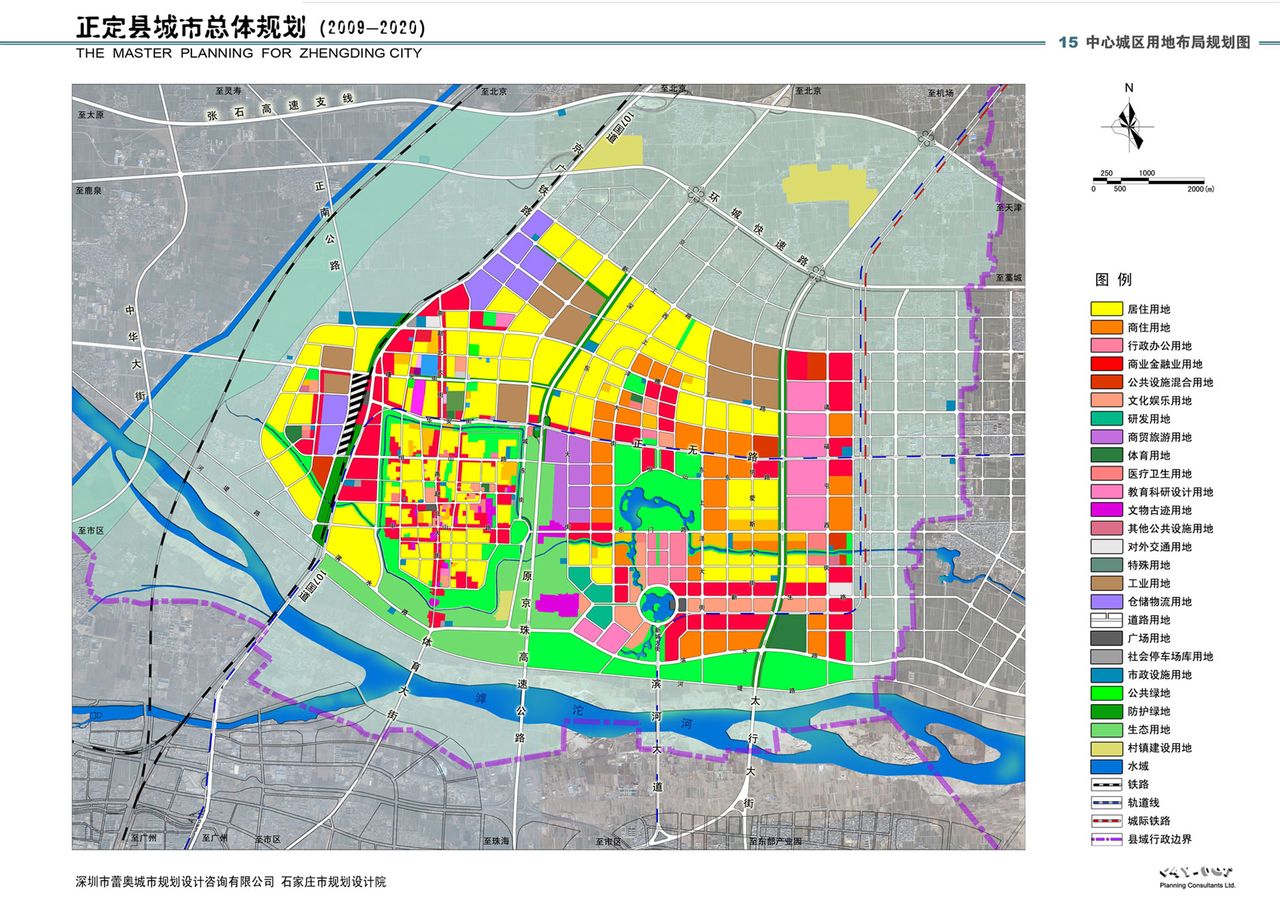
Task: Select the red 商业金融业用地 legend swatch
Action: click(1105, 364)
